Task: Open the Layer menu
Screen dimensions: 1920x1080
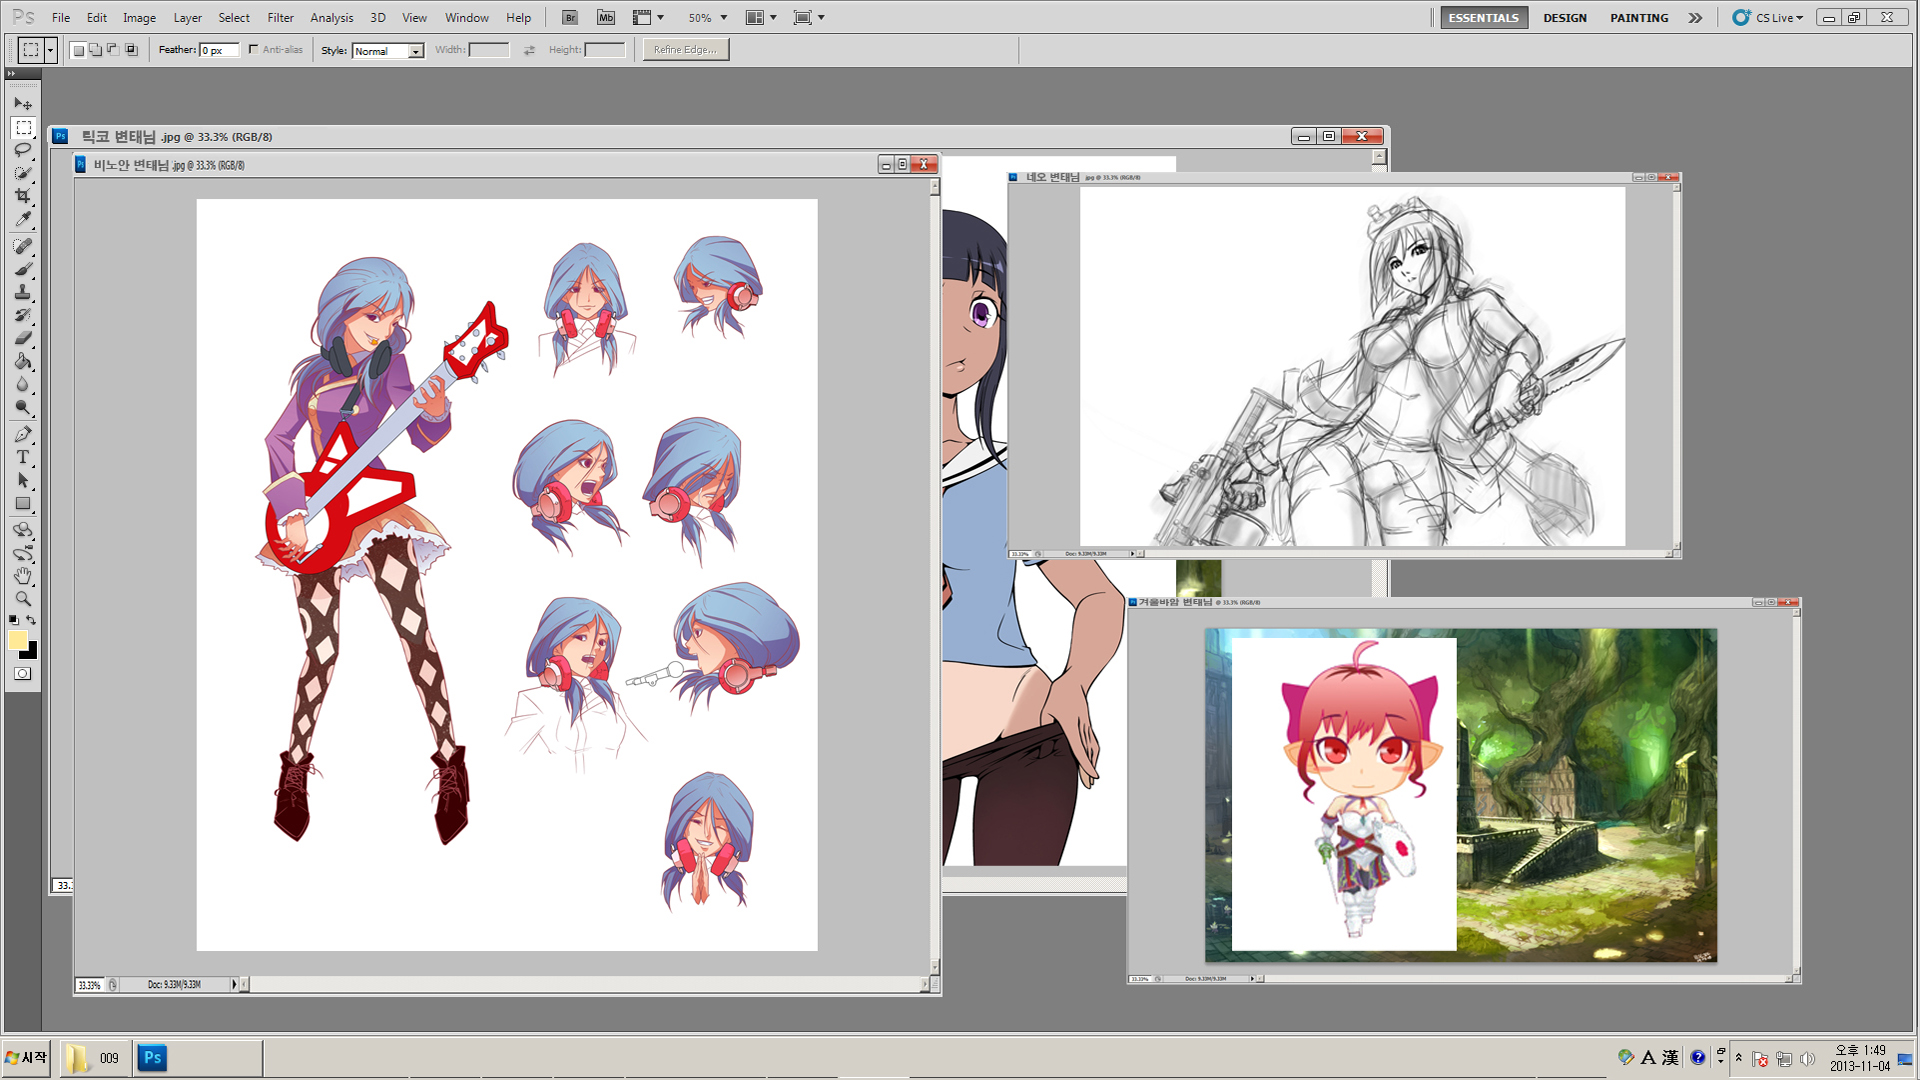Action: (187, 17)
